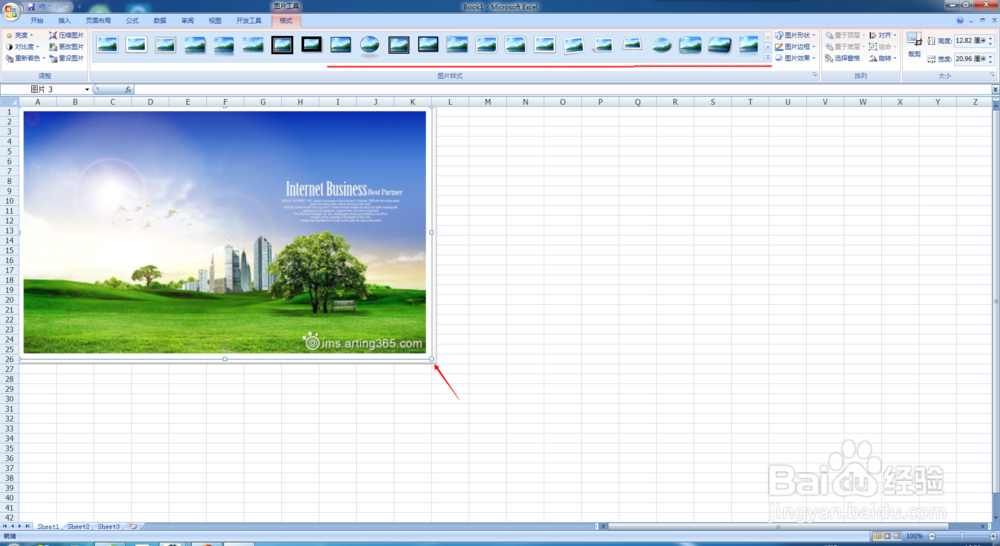Go to first sheet navigation arrow
This screenshot has width=1000, height=546.
(x=4, y=526)
